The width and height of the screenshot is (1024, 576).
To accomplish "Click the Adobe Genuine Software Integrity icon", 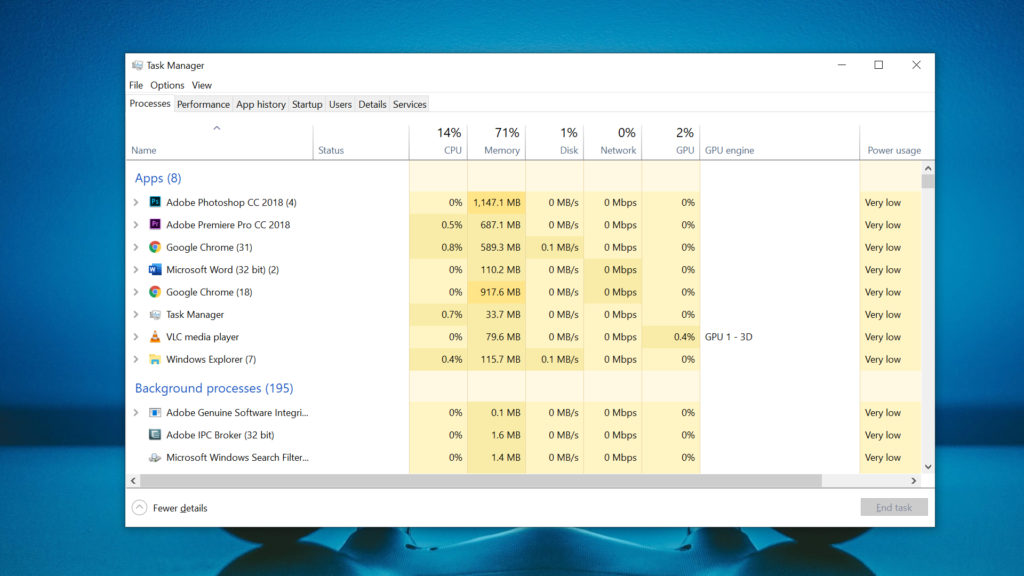I will click(x=155, y=412).
